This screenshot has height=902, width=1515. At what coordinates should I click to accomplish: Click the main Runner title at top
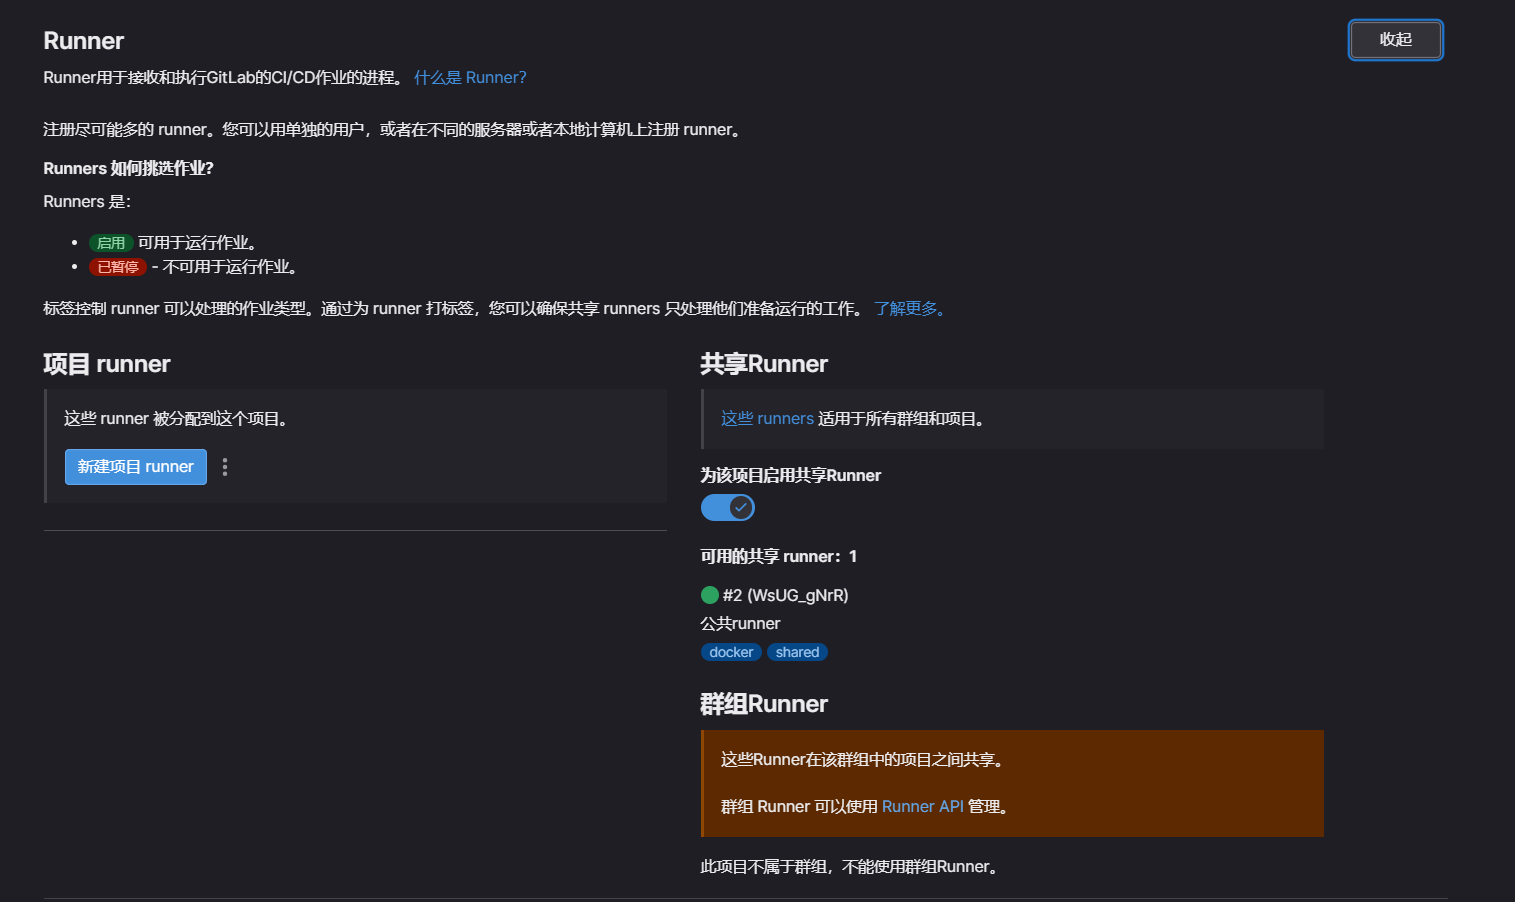click(x=84, y=41)
